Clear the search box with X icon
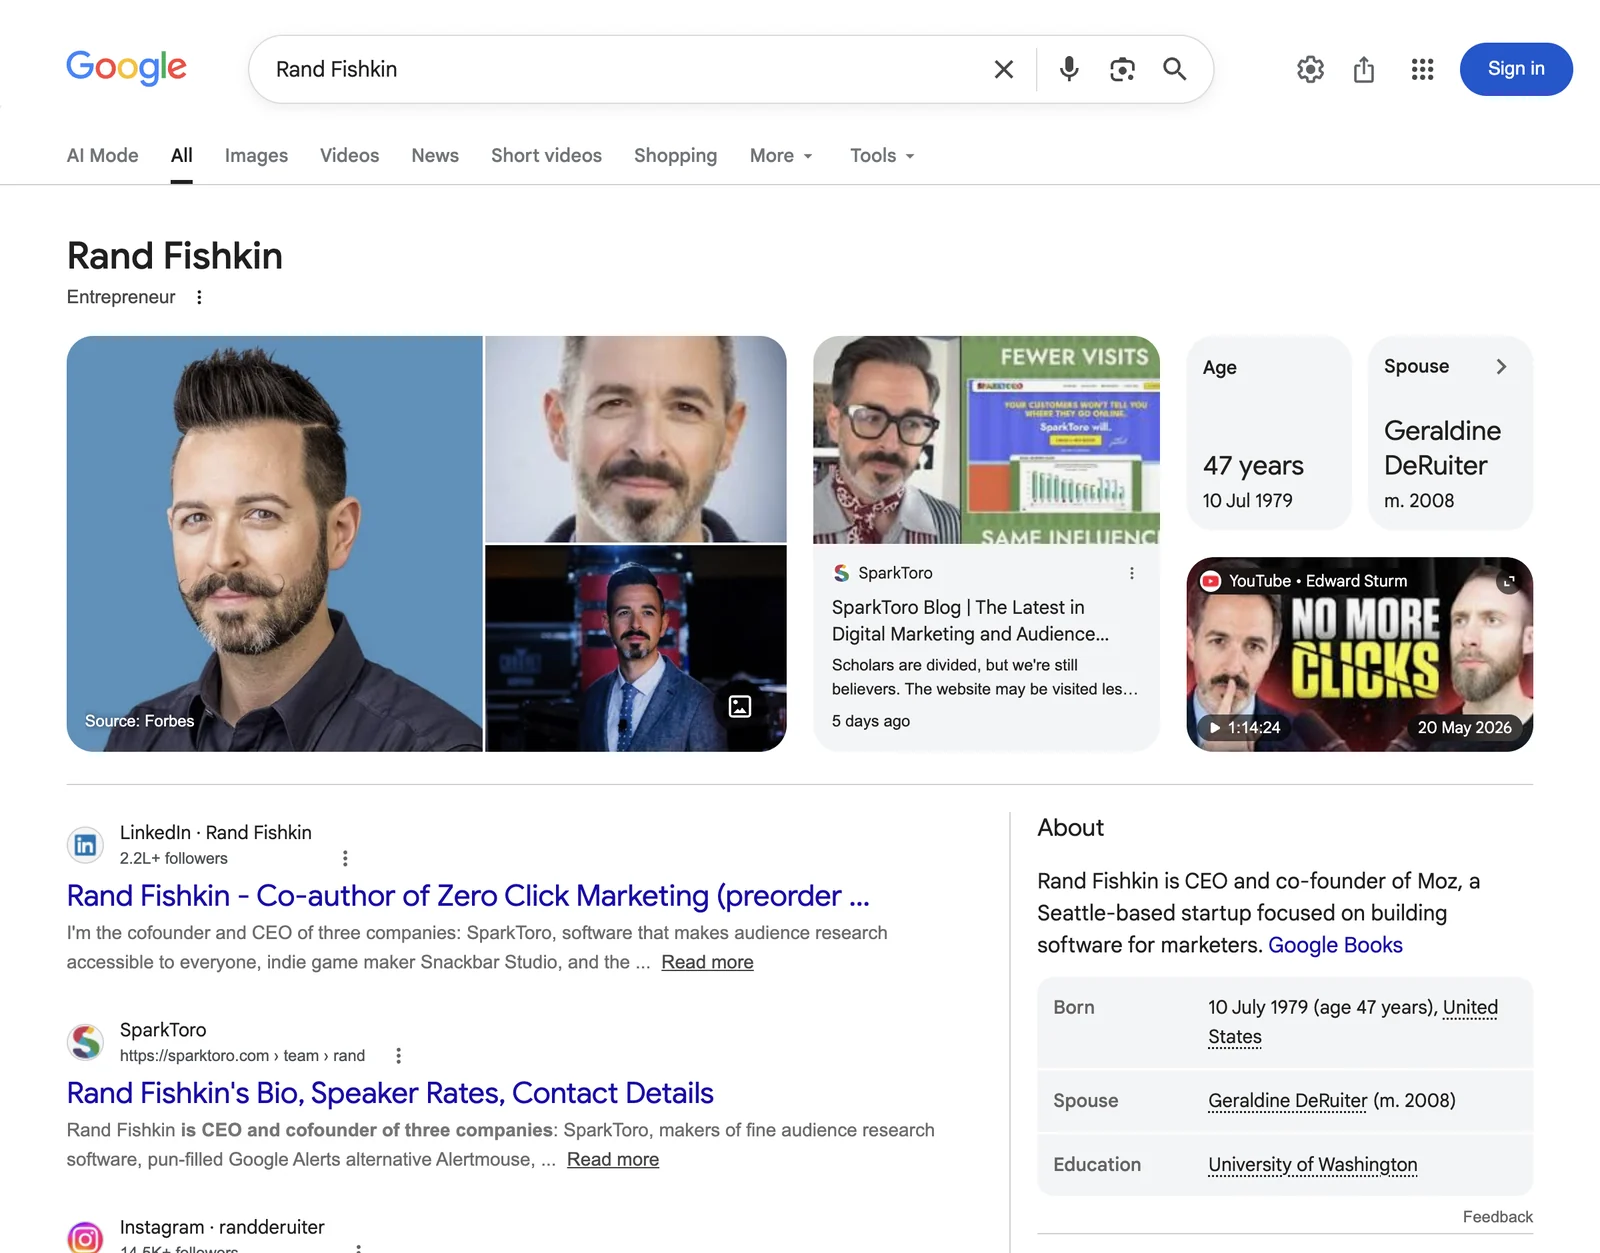The height and width of the screenshot is (1253, 1600). coord(1004,69)
